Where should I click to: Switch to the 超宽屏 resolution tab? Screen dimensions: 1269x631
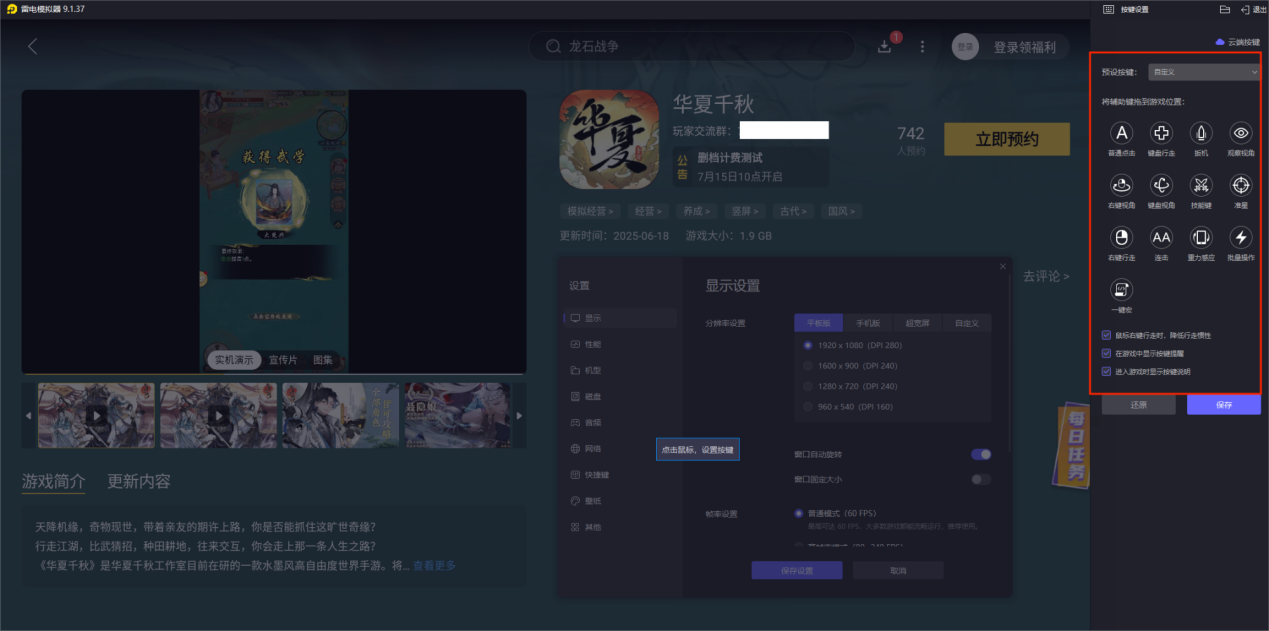pos(917,323)
